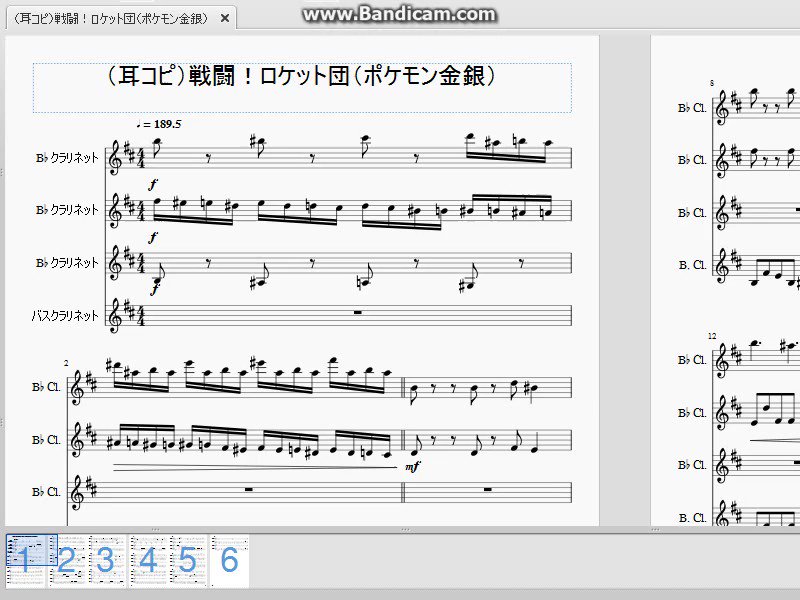Click measure number 8 on second page

712,83
